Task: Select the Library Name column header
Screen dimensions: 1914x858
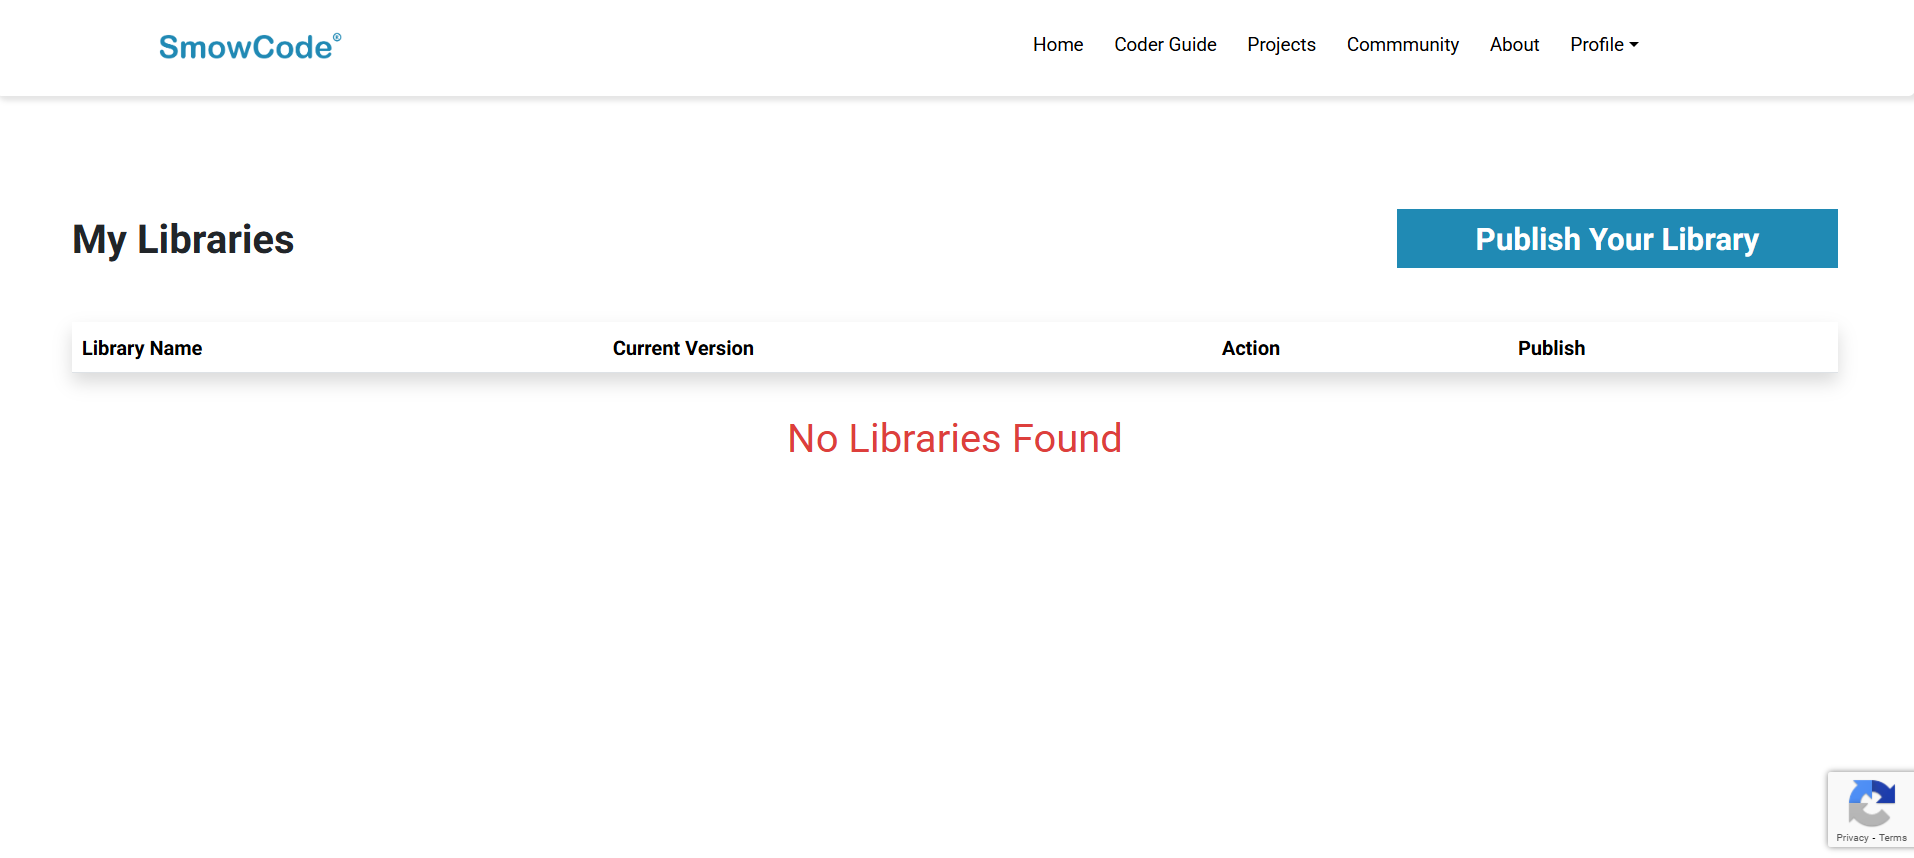Action: coord(142,348)
